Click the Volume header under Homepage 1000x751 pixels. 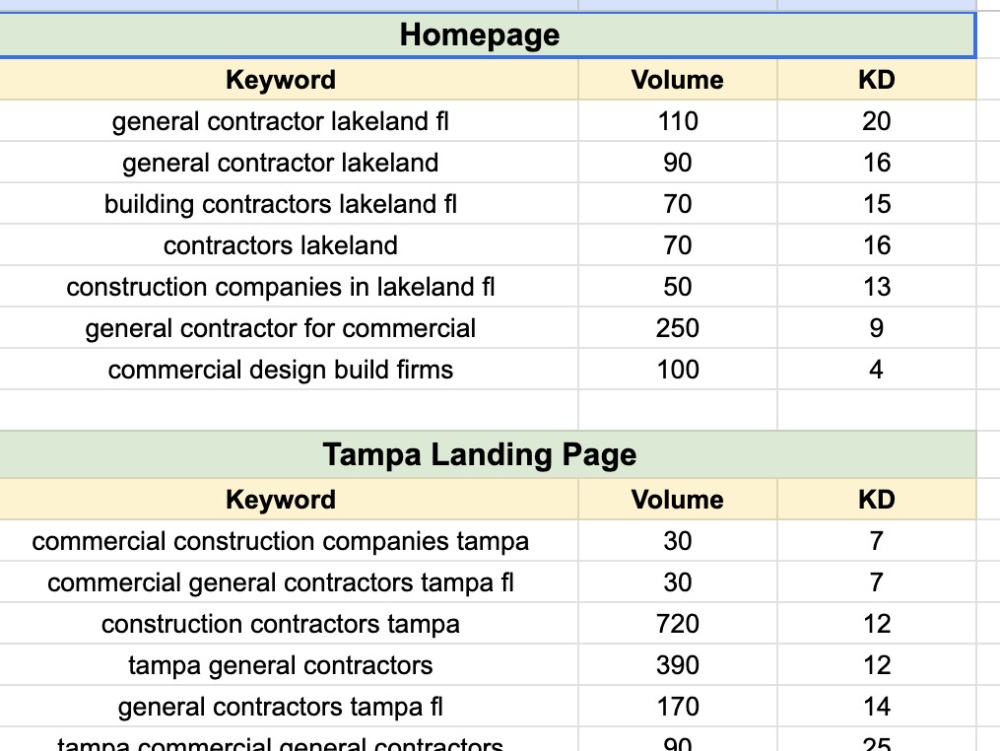[x=677, y=79]
